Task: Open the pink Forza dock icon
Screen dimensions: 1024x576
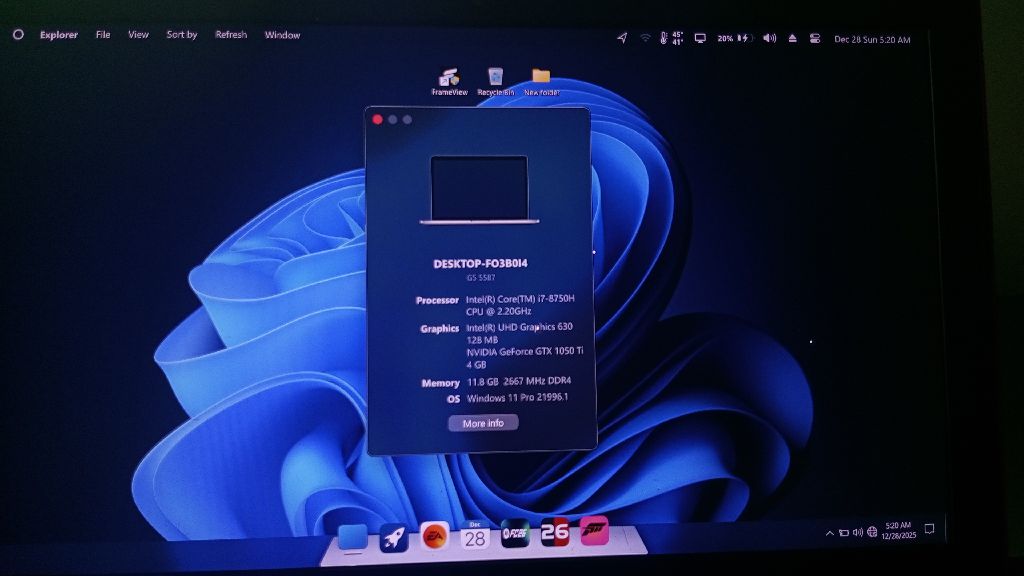Action: (x=597, y=535)
